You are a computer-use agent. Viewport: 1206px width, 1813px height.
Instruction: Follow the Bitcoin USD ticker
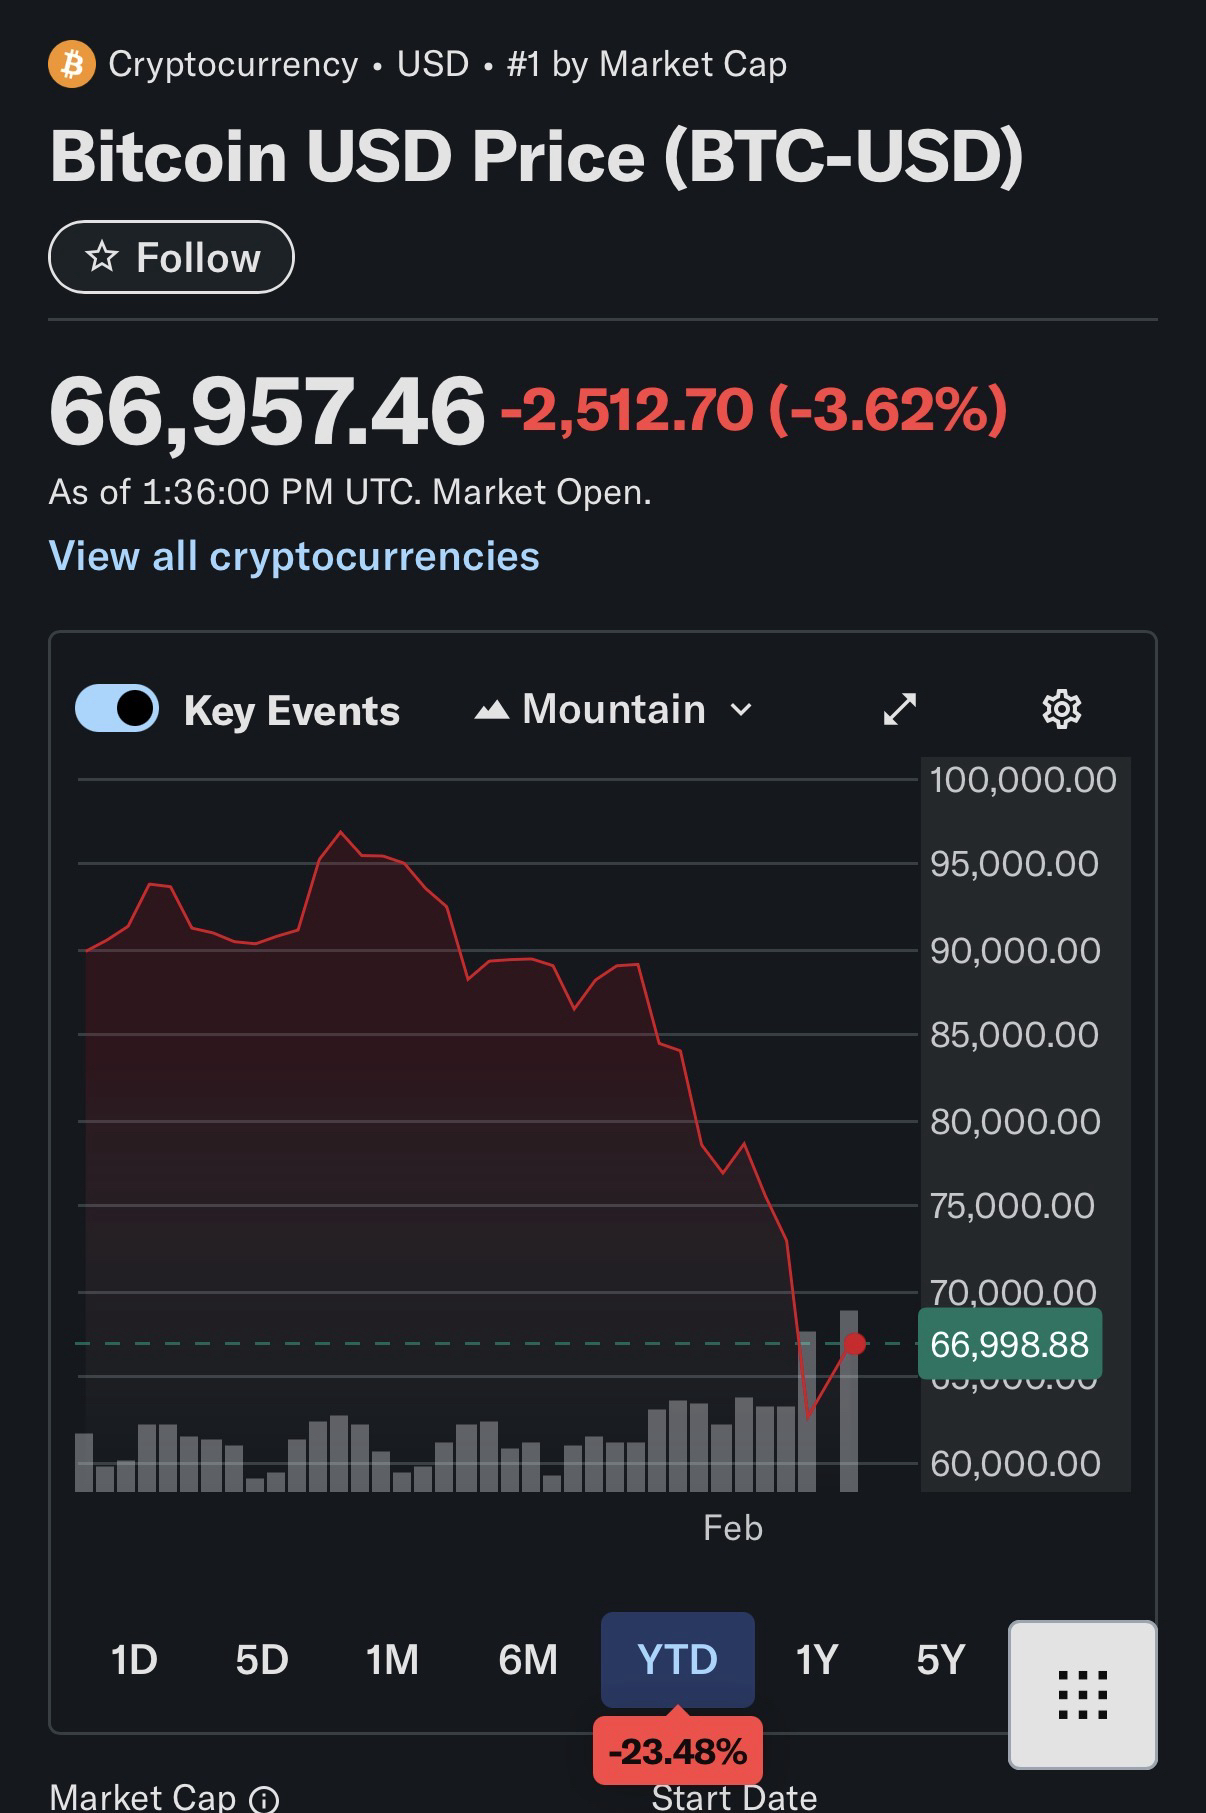pyautogui.click(x=171, y=258)
